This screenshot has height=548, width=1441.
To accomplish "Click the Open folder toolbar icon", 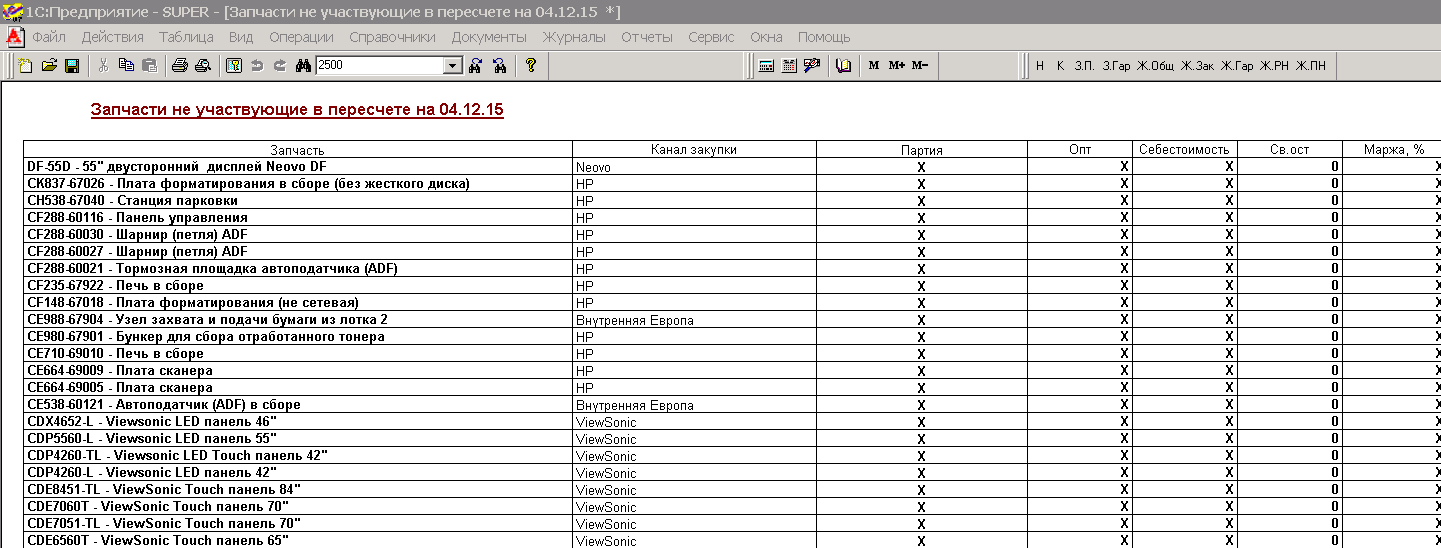I will [48, 66].
